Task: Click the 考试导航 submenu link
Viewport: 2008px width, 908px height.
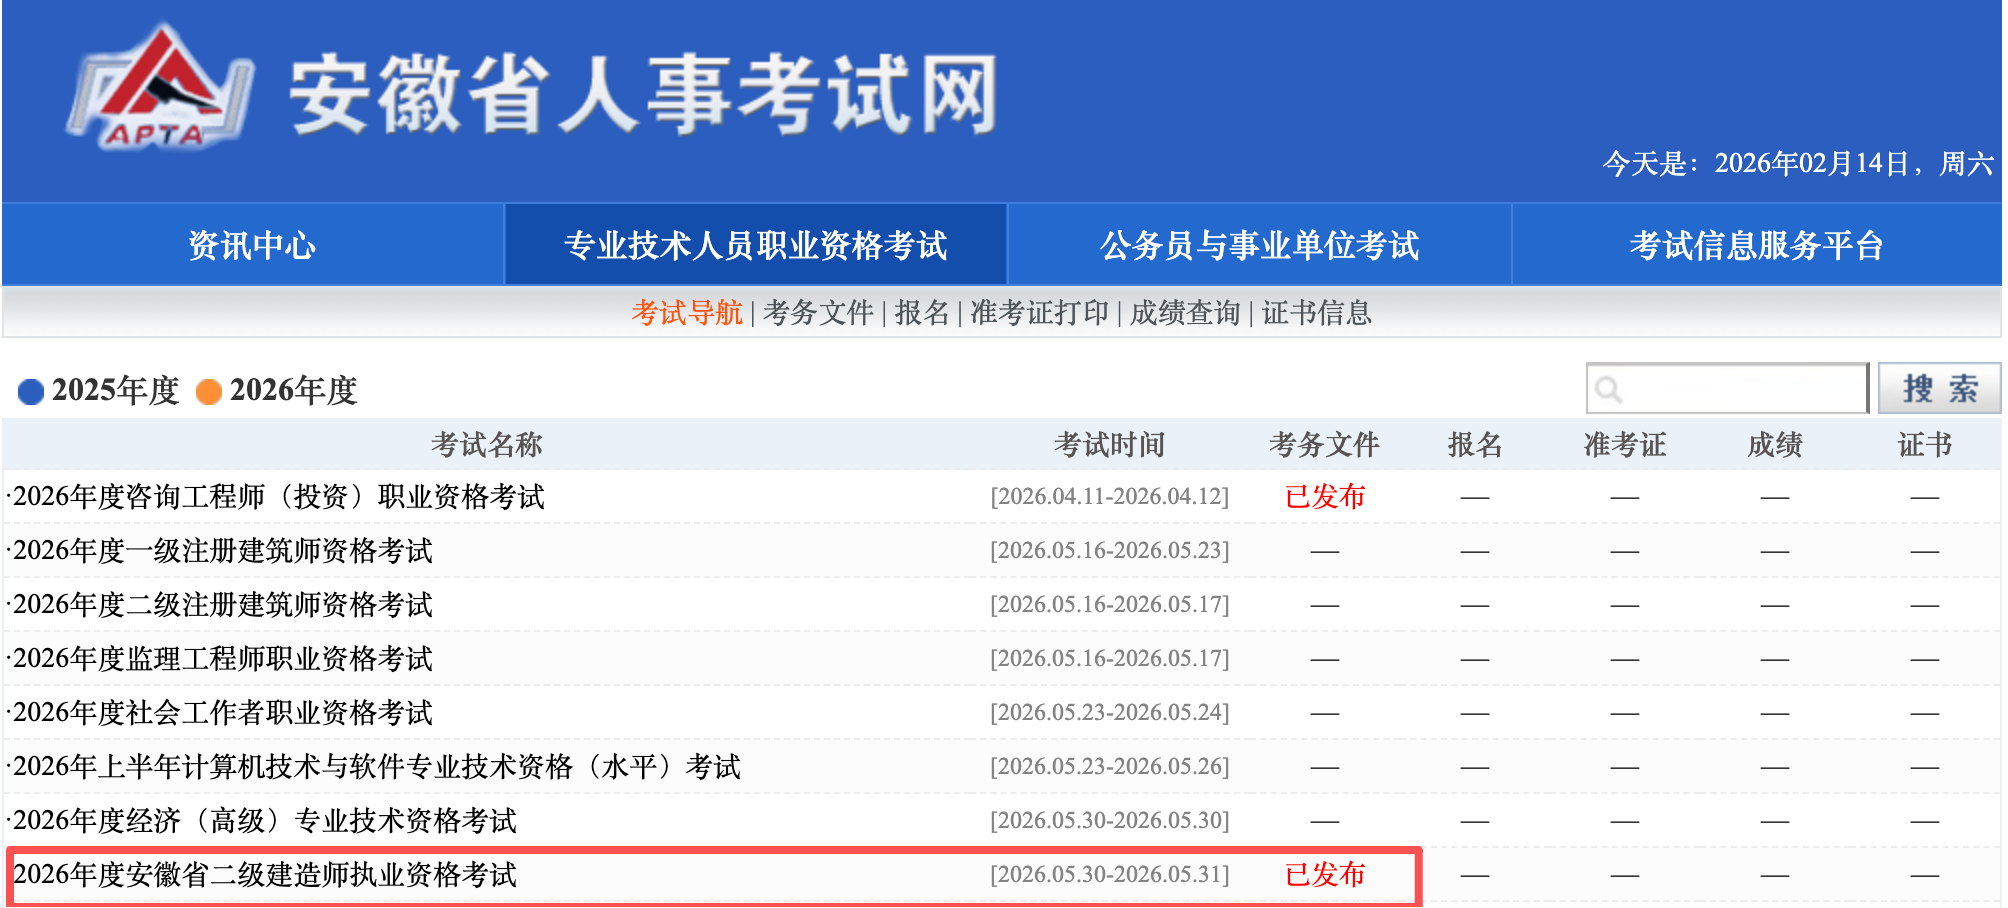Action: [686, 313]
